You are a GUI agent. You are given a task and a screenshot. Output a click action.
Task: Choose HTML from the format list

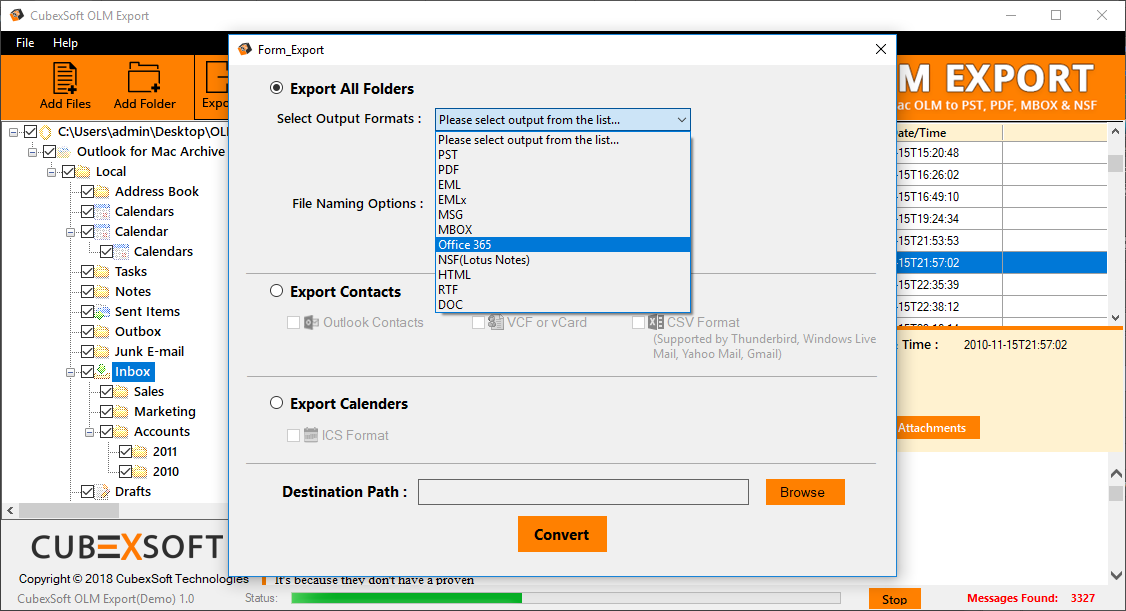click(563, 275)
